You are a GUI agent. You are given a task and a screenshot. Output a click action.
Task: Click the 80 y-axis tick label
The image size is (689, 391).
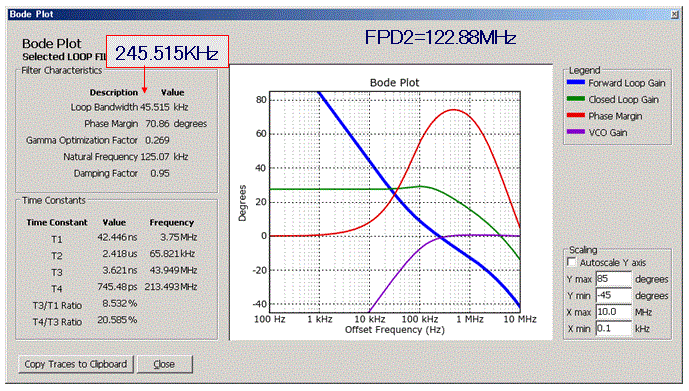pyautogui.click(x=261, y=100)
